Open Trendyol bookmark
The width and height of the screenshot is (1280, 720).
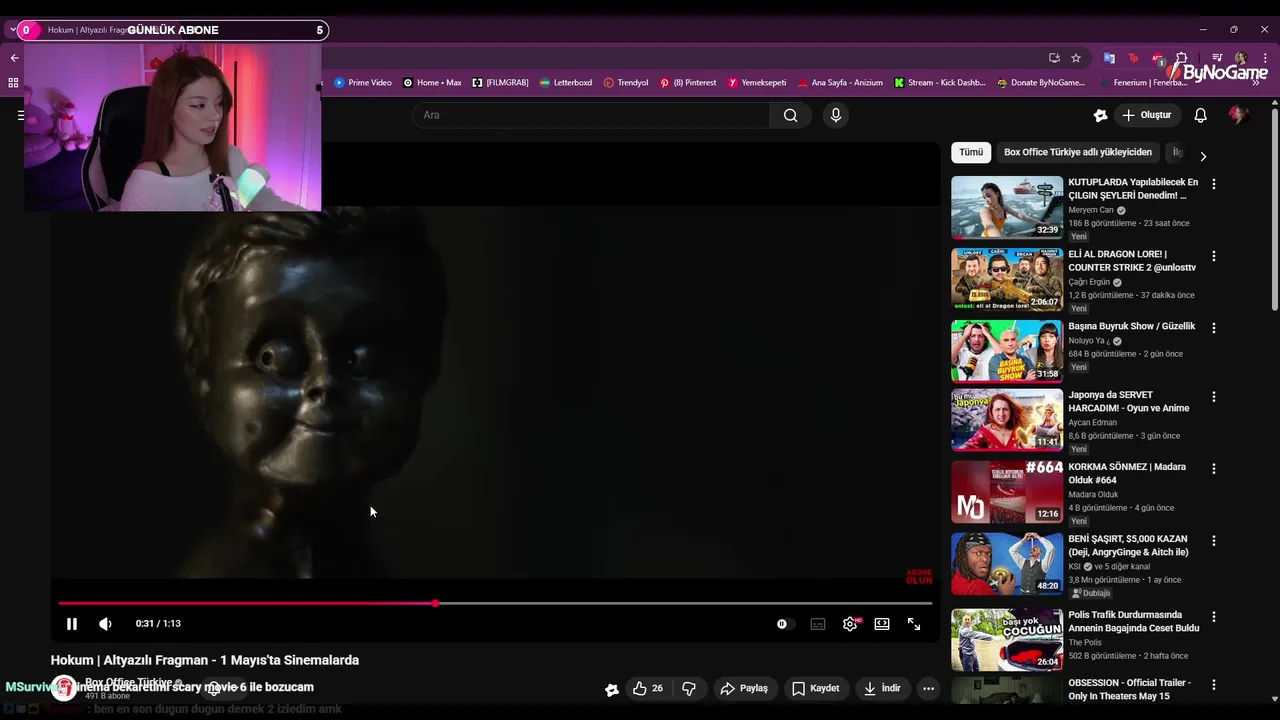[626, 83]
